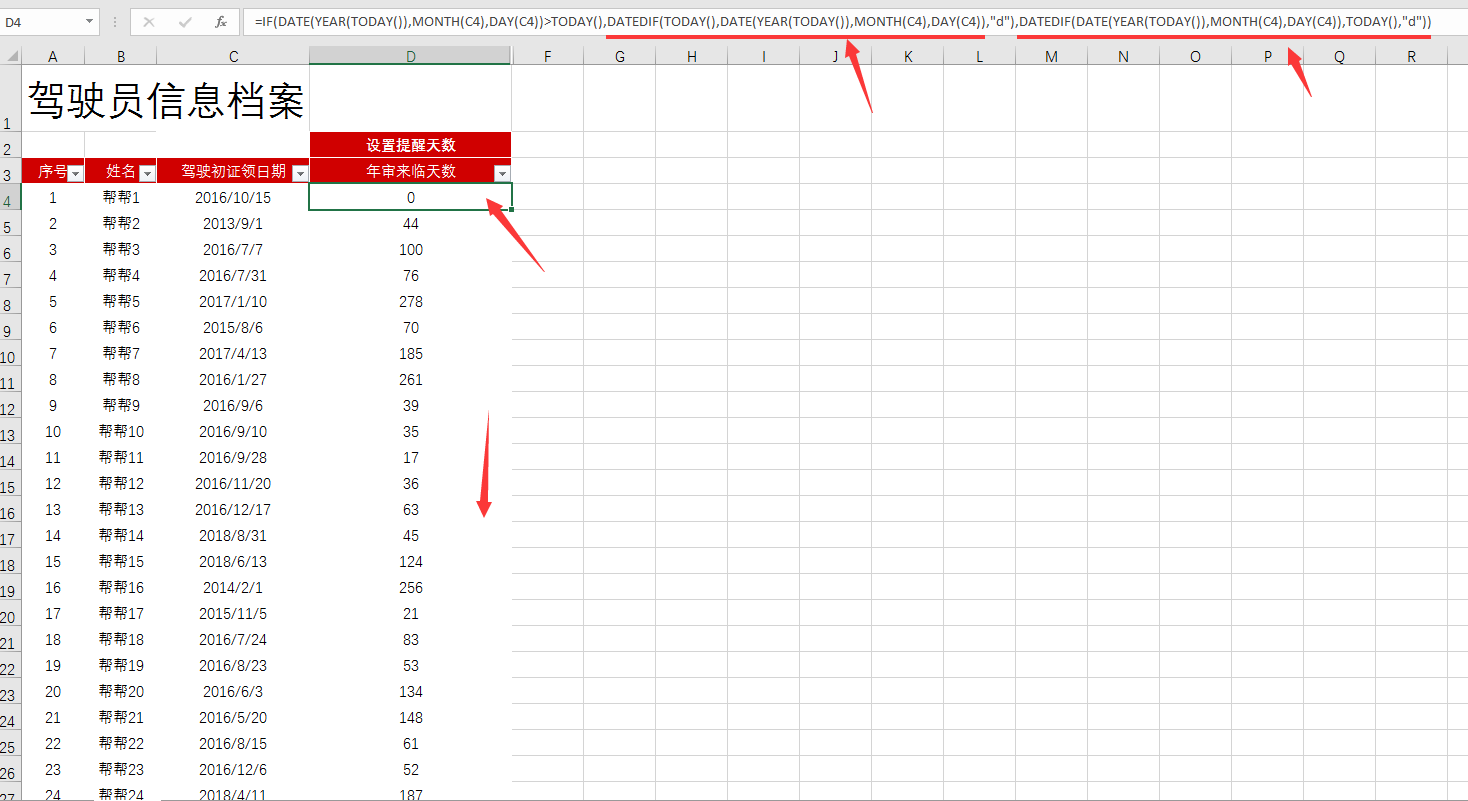
Task: Select cell with date 2015/11/5
Action: point(233,614)
